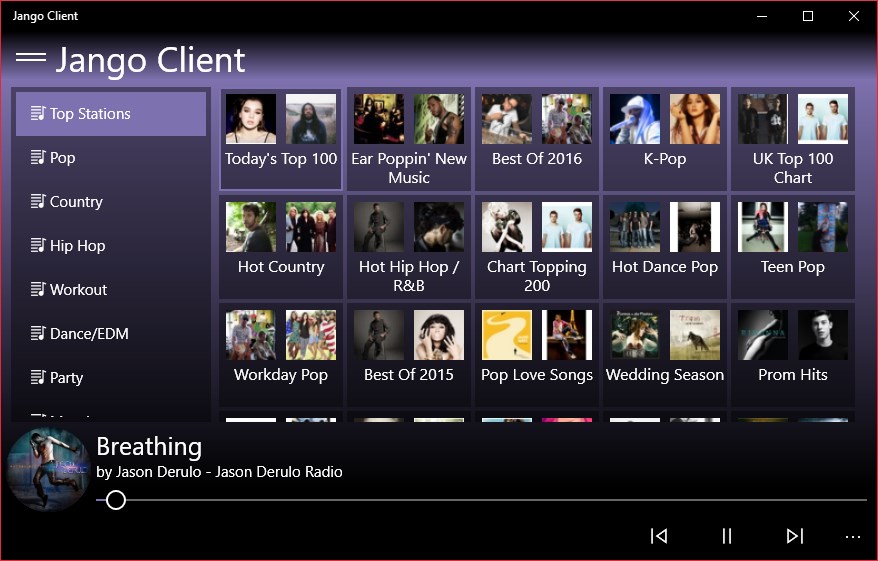Screen dimensions: 878x561
Task: Select the Country category
Action: pyautogui.click(x=111, y=202)
